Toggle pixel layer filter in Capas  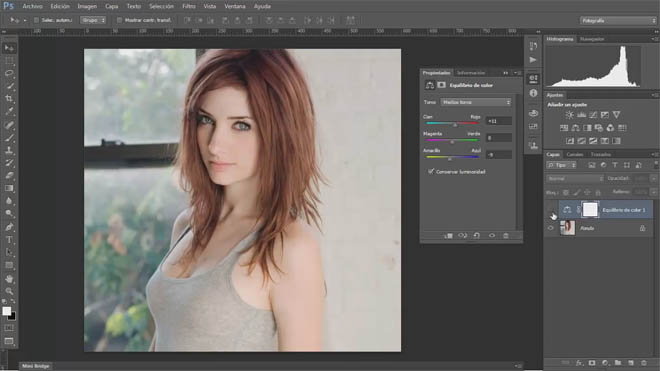592,165
